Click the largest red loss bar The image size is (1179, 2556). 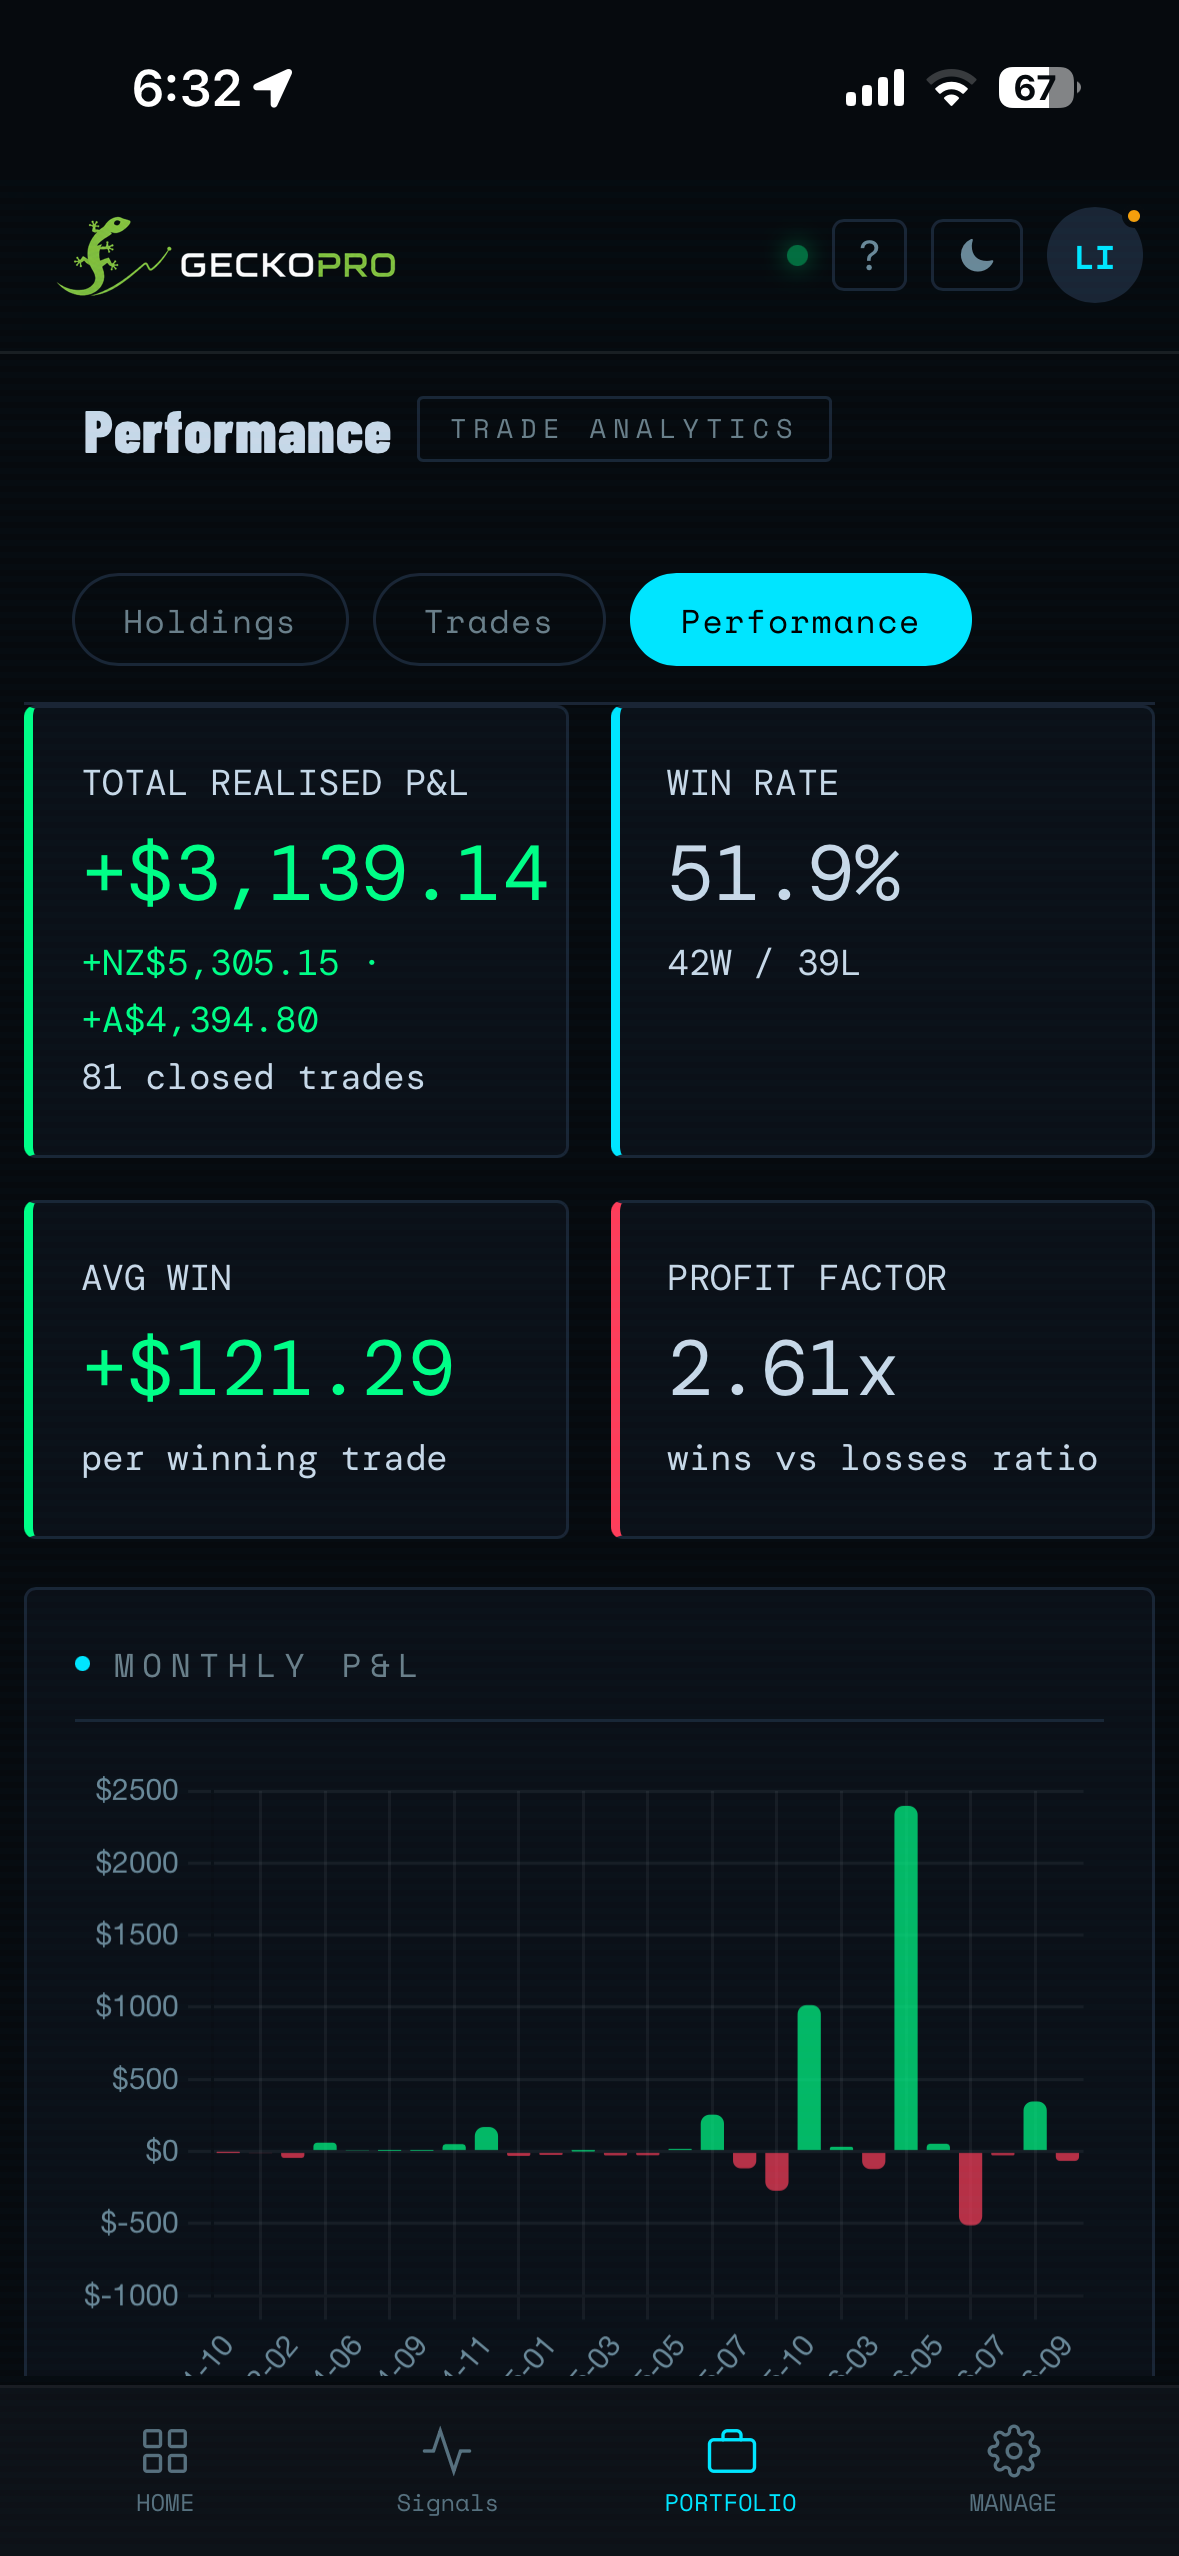click(970, 2187)
